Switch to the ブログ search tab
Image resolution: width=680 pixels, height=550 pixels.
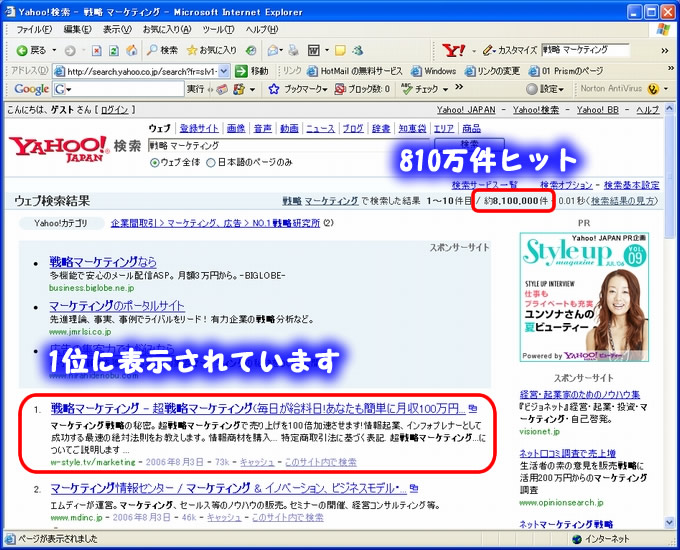point(353,128)
